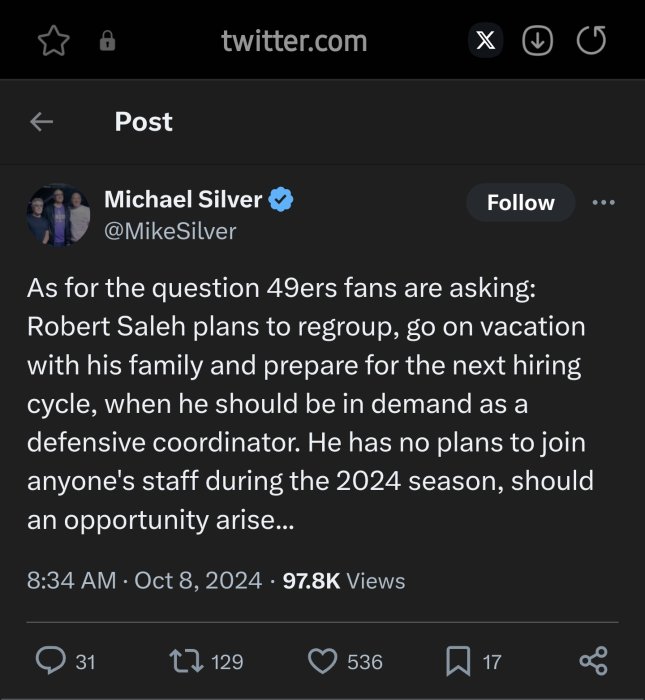Open the @MikeSilver handle link
The width and height of the screenshot is (645, 700).
click(170, 231)
